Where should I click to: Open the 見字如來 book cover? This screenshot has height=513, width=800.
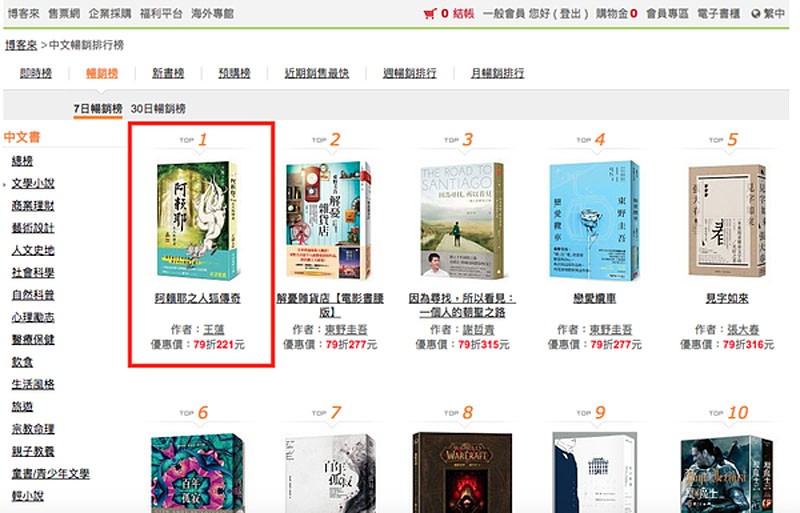click(x=727, y=221)
